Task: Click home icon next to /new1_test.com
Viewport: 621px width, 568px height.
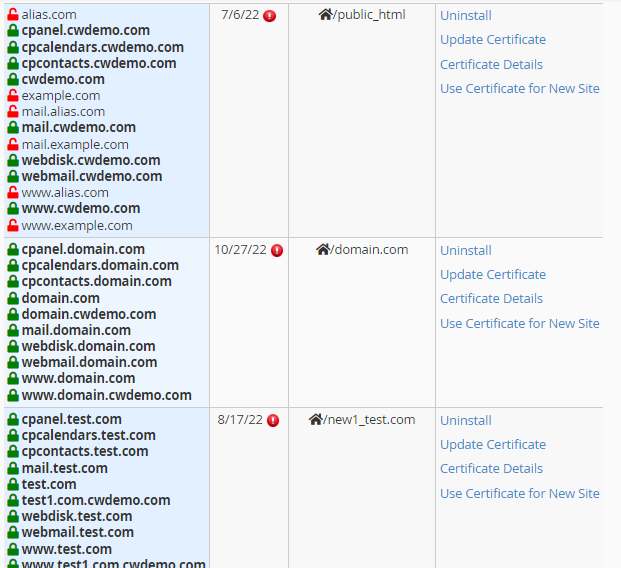Action: [x=316, y=420]
